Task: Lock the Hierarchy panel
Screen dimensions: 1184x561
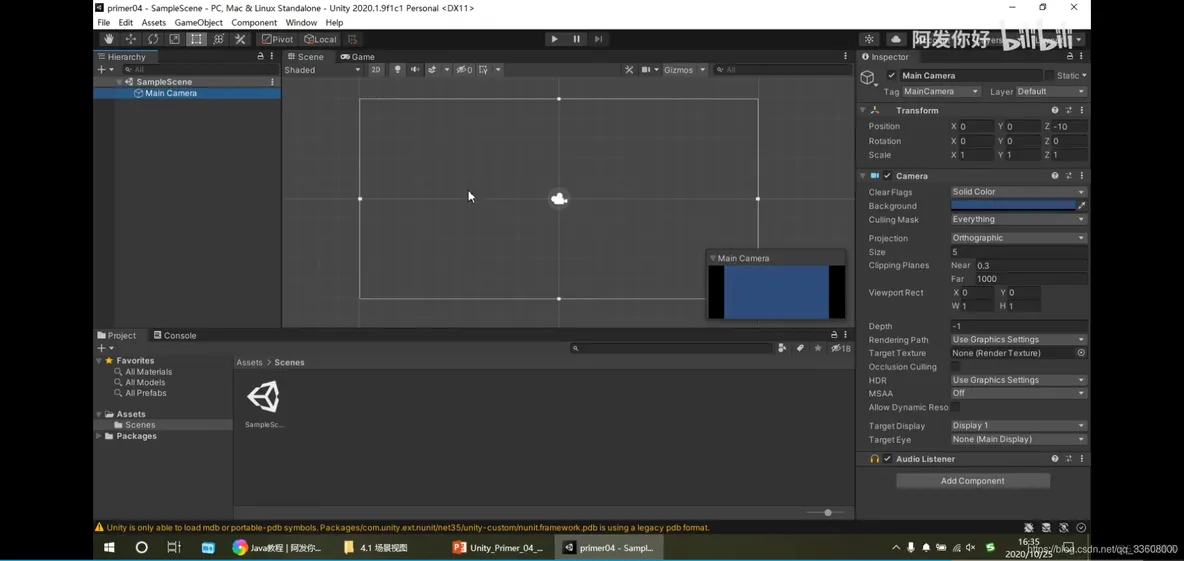Action: [x=261, y=57]
